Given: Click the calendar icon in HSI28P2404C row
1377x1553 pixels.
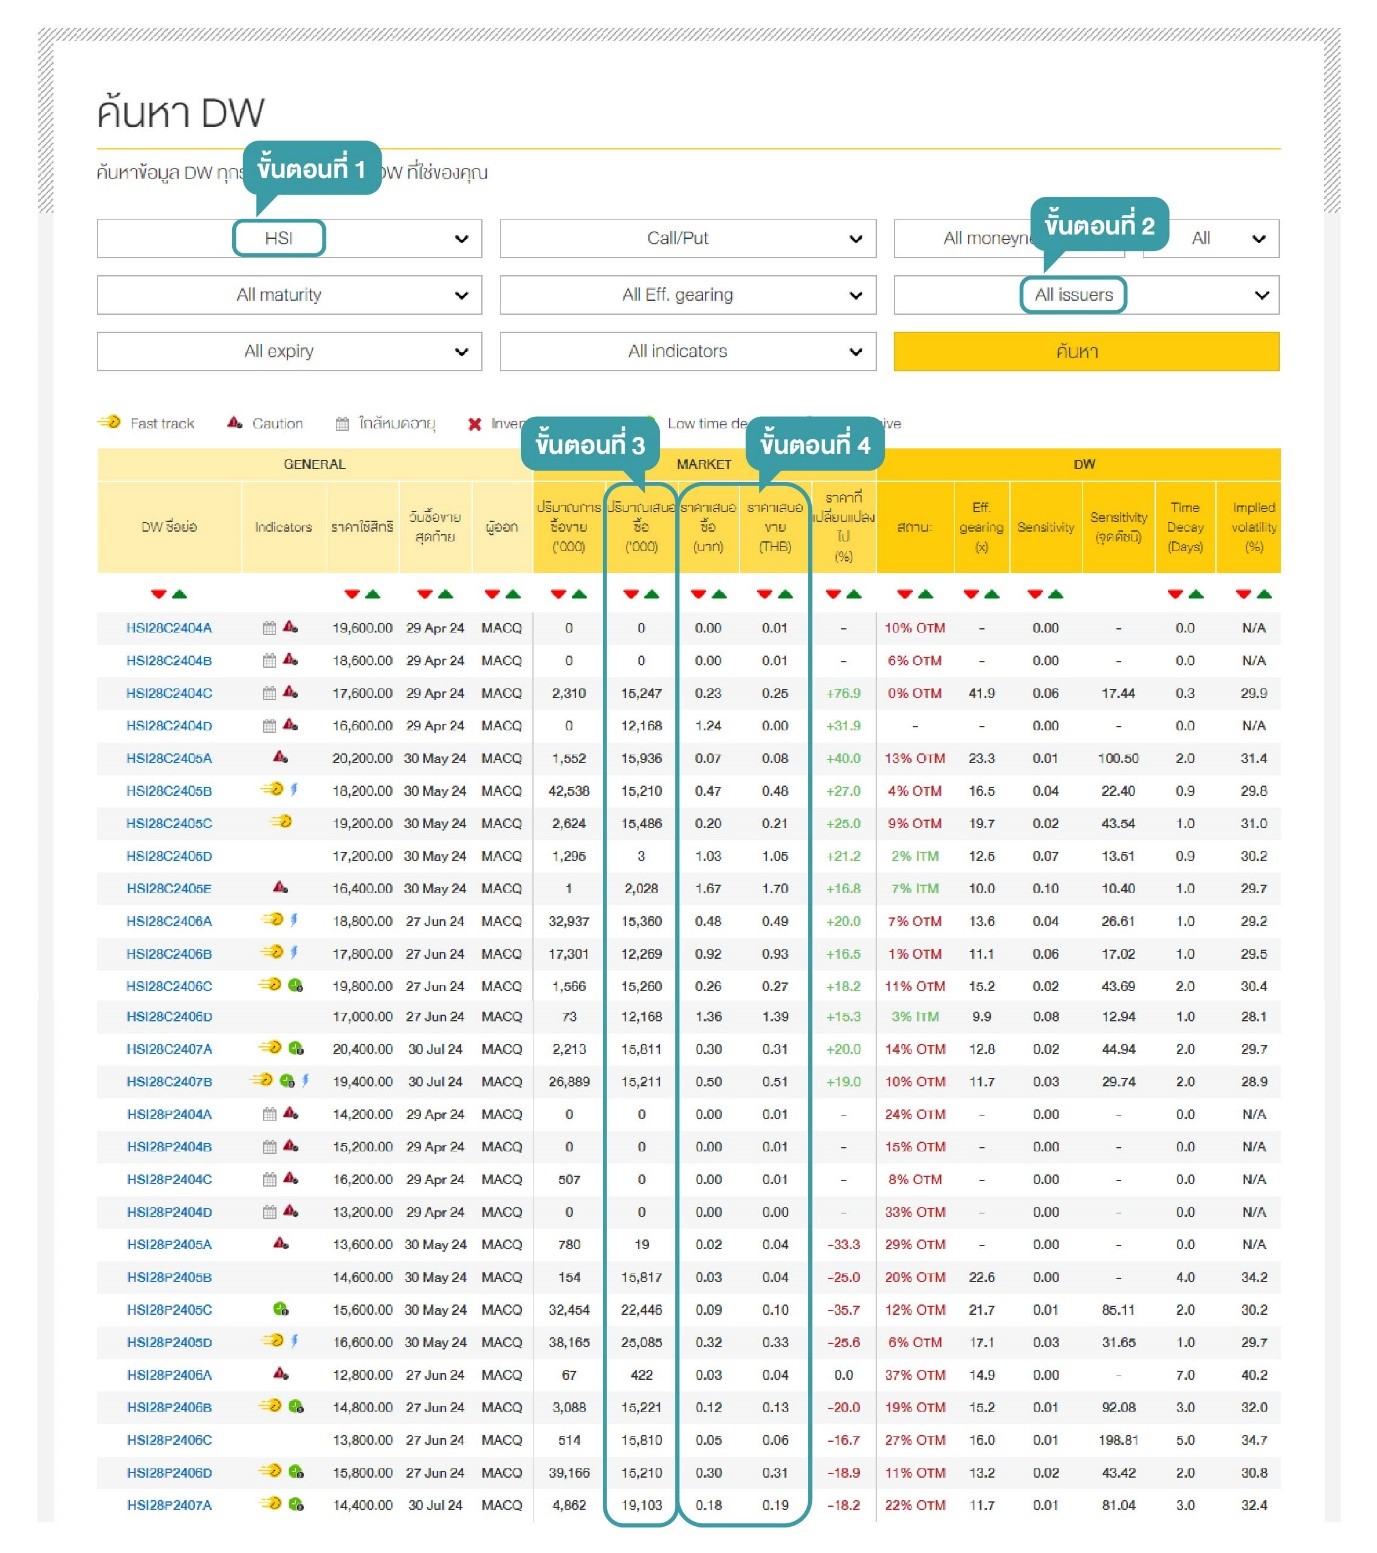Looking at the screenshot, I should tap(269, 1180).
